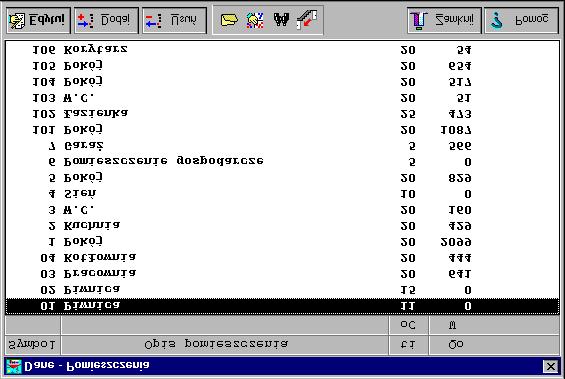Image resolution: width=565 pixels, height=379 pixels.
Task: Open Pomoc help
Action: click(521, 21)
